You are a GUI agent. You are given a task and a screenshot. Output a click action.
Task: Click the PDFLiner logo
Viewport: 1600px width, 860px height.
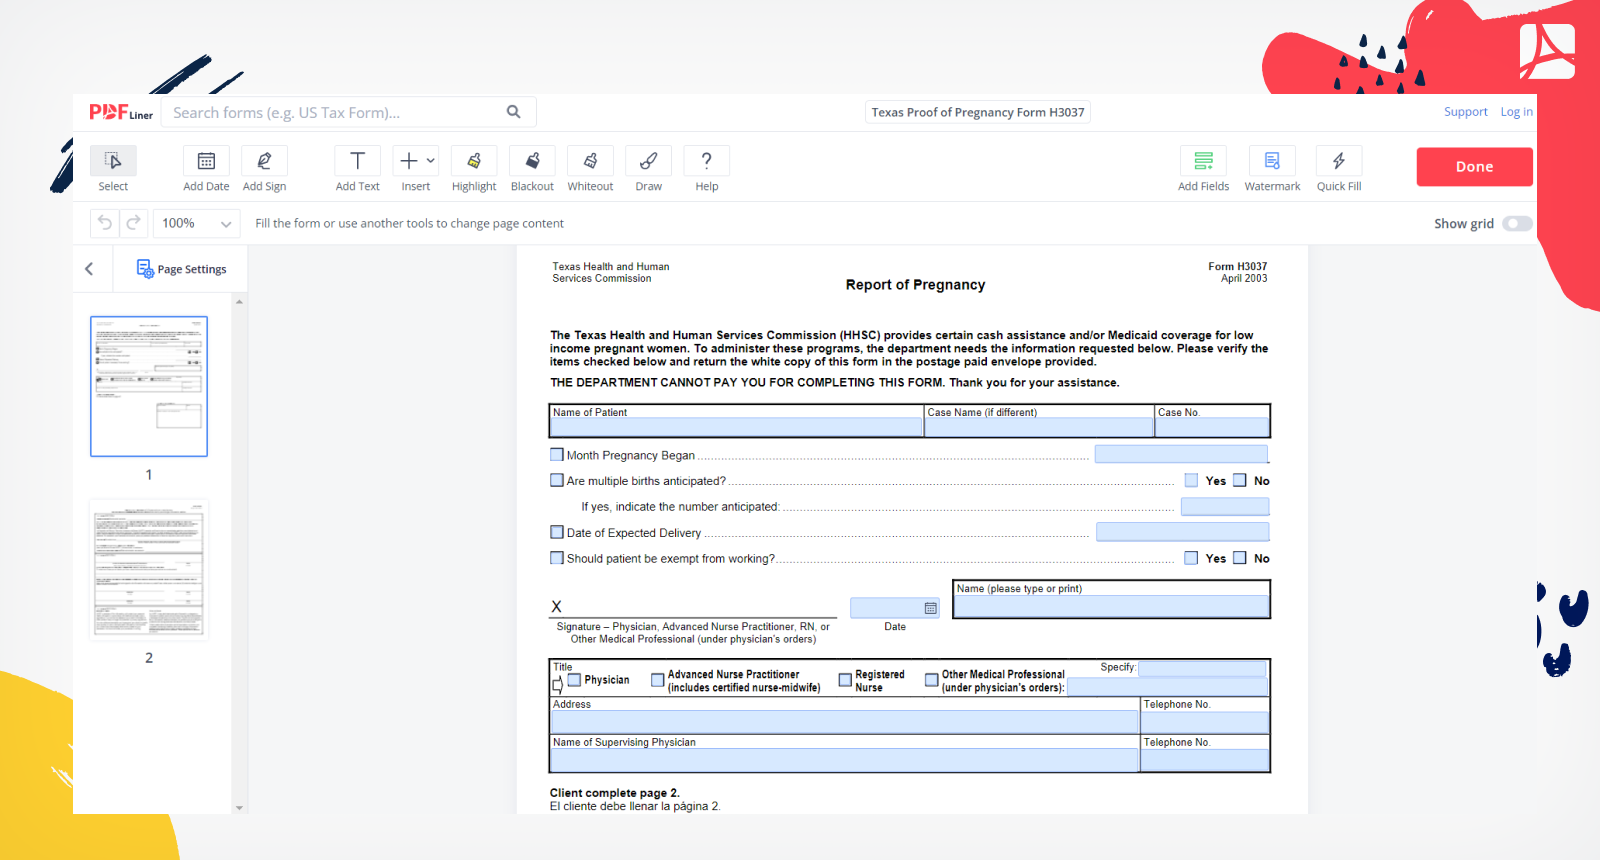pyautogui.click(x=121, y=112)
